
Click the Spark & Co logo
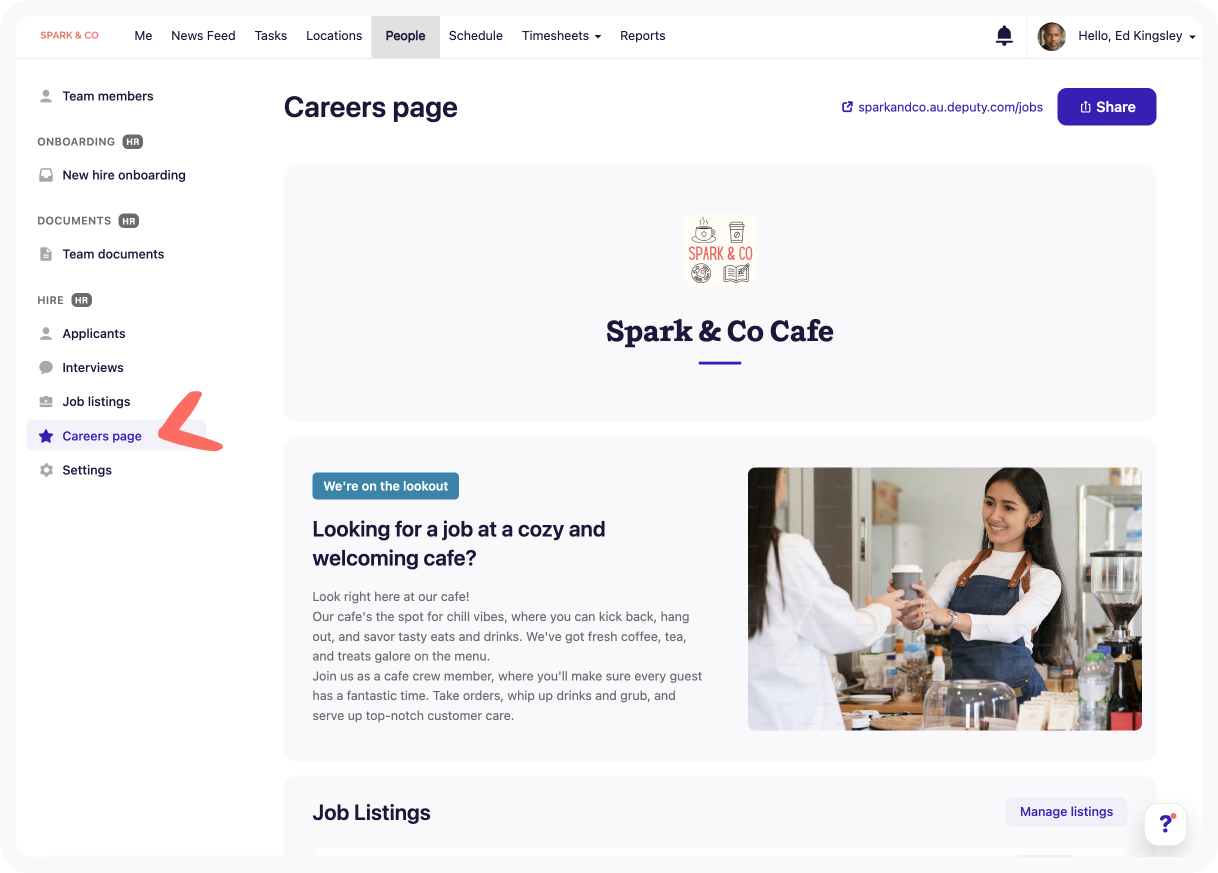click(69, 36)
